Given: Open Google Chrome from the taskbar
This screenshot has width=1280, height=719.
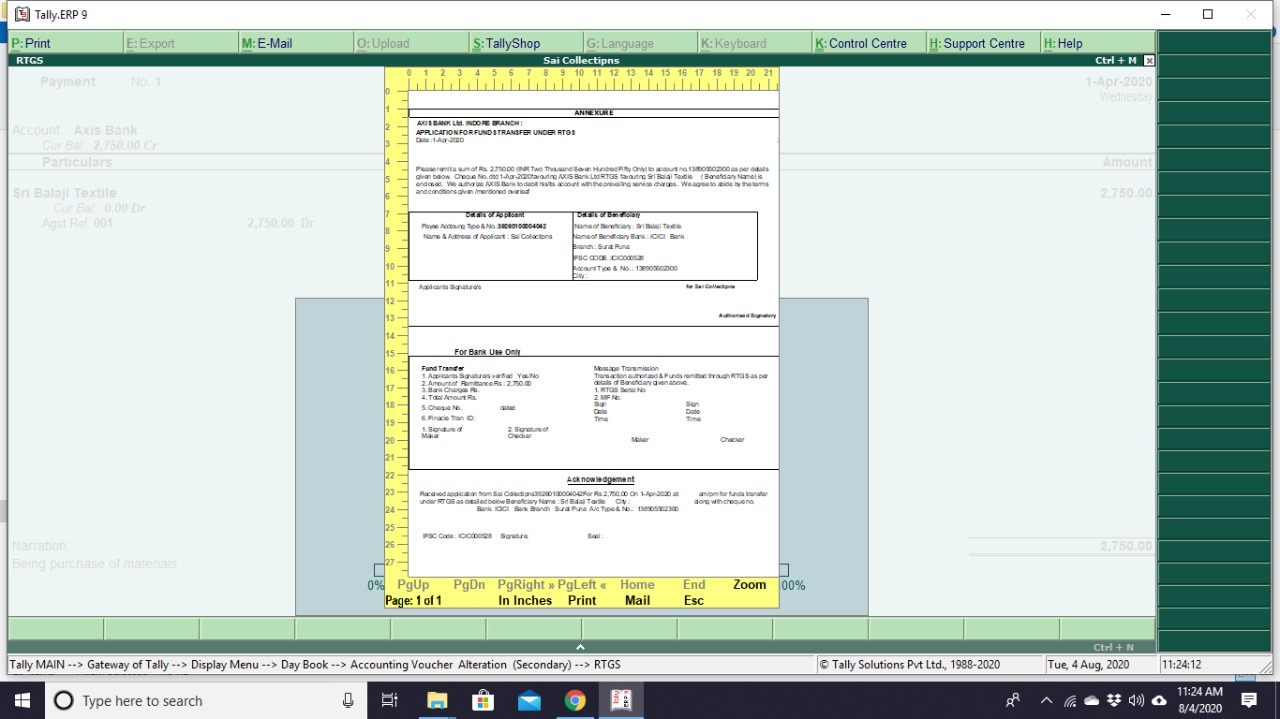Looking at the screenshot, I should 575,700.
